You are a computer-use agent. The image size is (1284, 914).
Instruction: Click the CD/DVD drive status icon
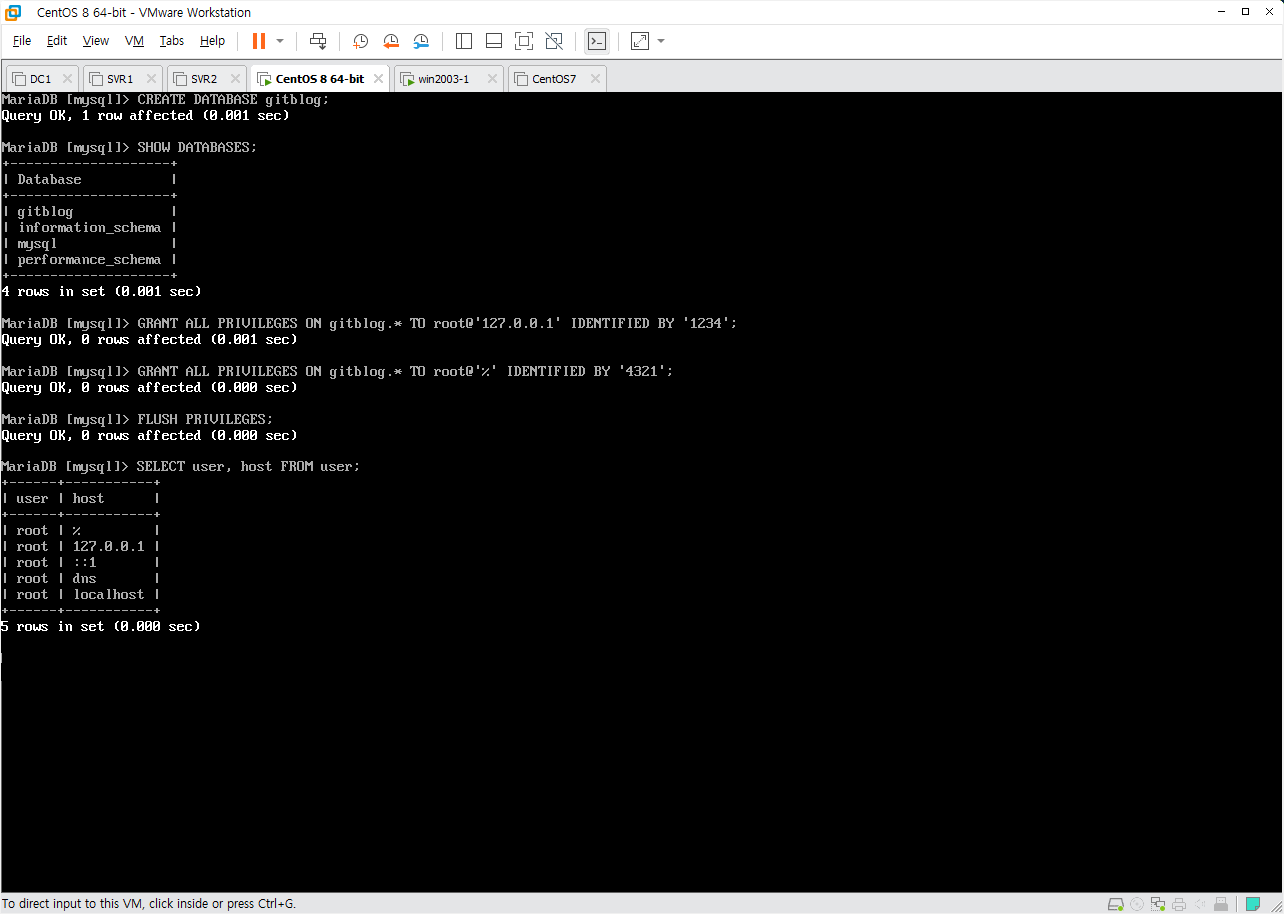1137,904
